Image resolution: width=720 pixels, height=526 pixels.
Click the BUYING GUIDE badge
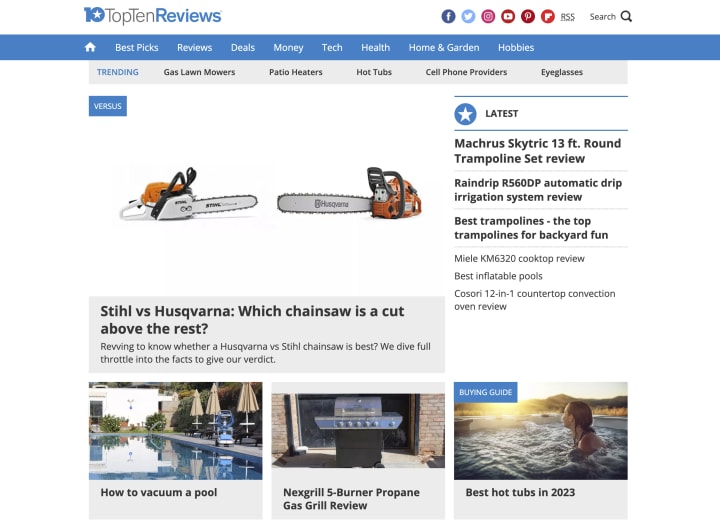(485, 392)
